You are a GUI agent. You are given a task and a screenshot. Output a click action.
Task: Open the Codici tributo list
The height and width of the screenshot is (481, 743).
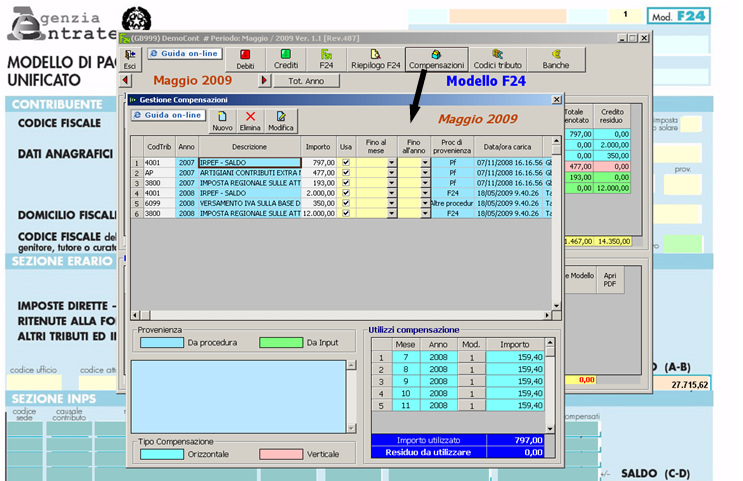click(x=497, y=58)
